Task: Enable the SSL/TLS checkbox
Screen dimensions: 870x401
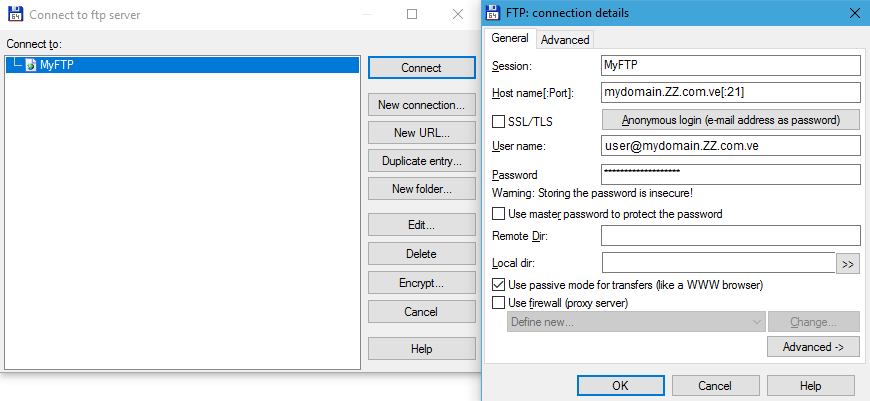Action: coord(499,121)
